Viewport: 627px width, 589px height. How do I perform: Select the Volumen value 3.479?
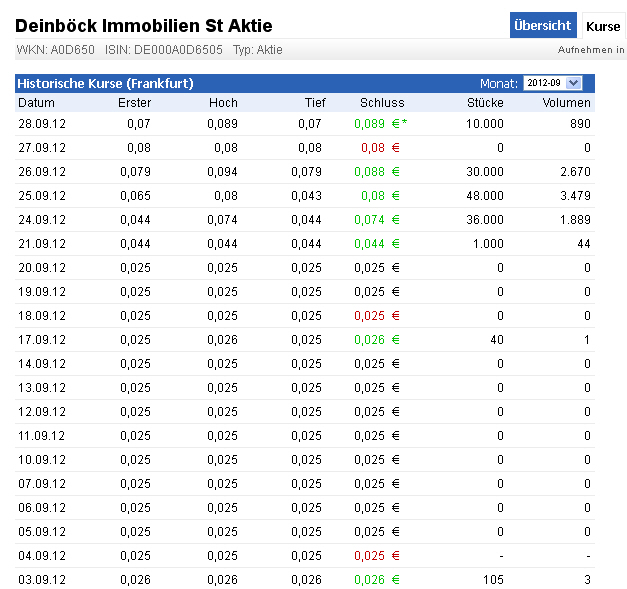pos(575,196)
